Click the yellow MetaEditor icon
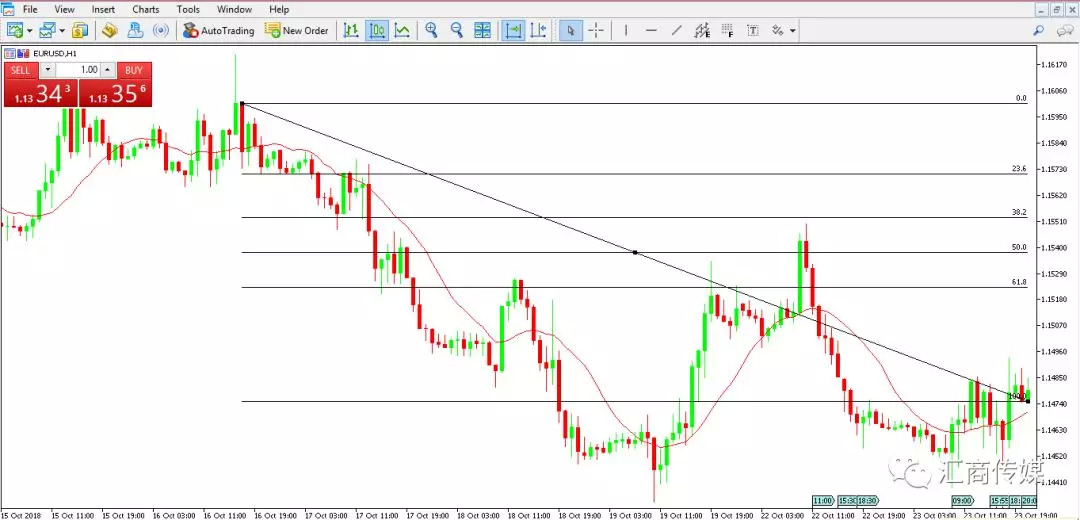 pos(110,30)
